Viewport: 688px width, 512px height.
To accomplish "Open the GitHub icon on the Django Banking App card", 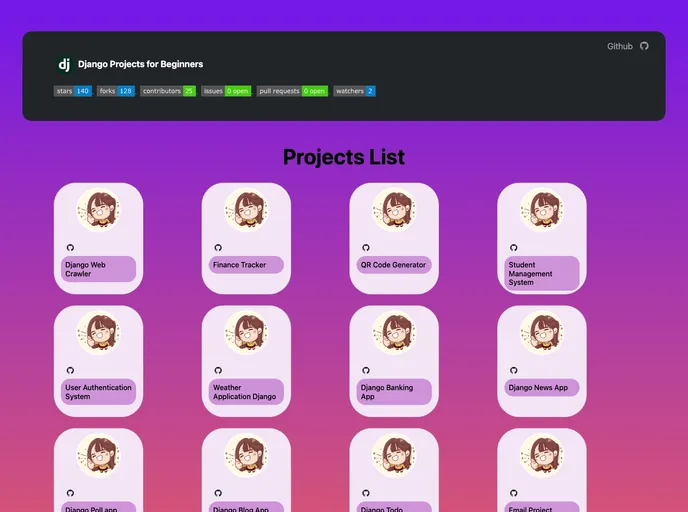I will [366, 370].
